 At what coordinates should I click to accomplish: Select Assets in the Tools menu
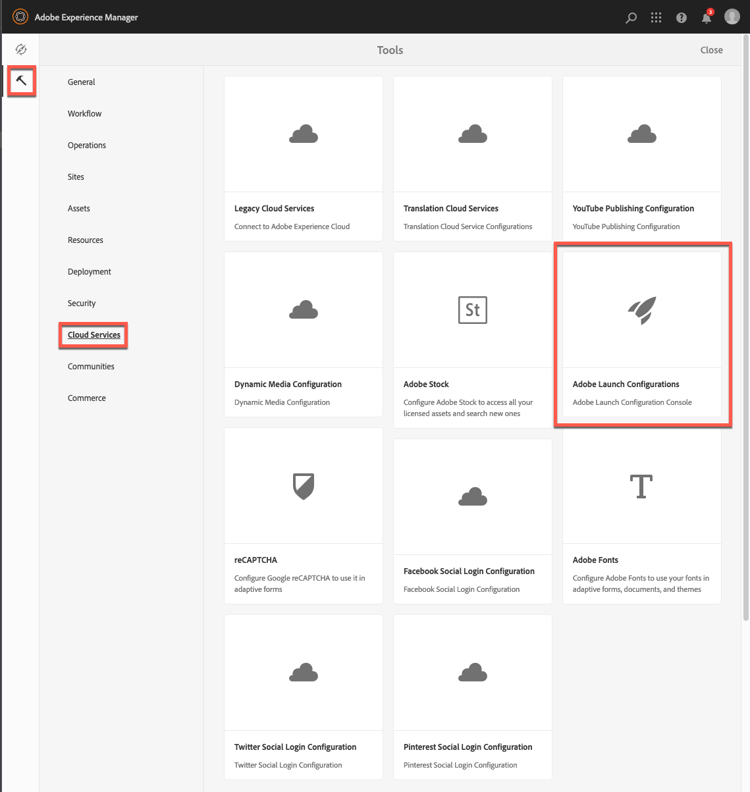pos(79,209)
